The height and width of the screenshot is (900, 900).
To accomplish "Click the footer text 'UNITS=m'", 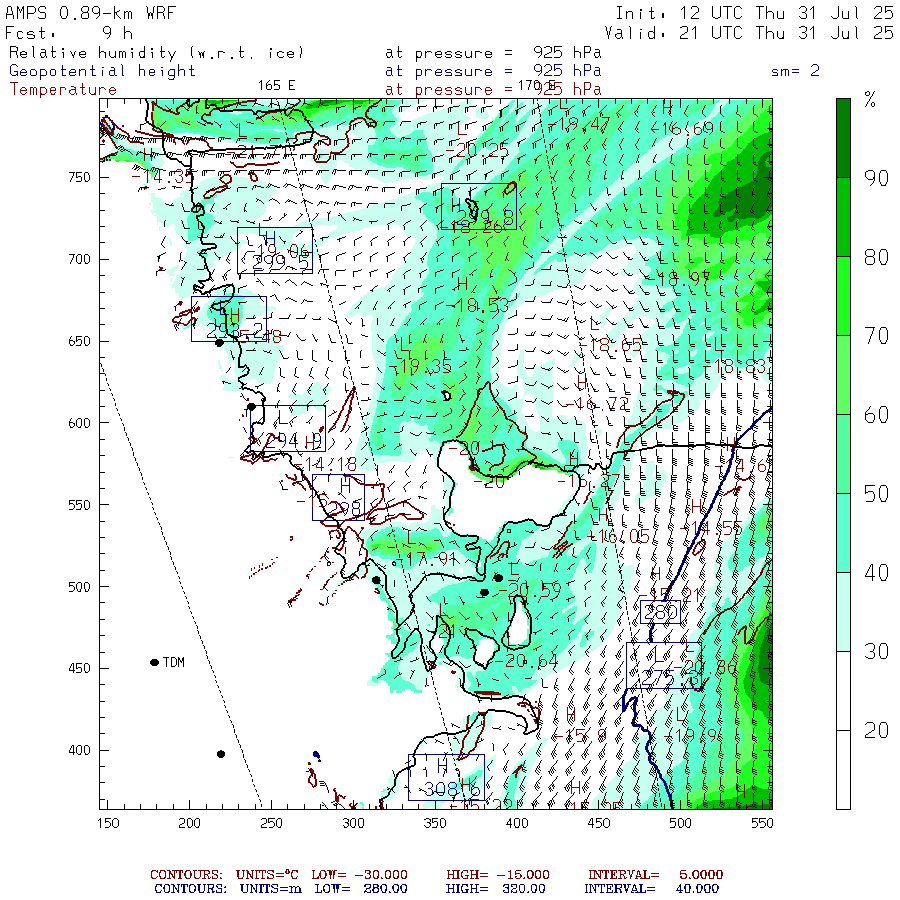I will click(270, 889).
